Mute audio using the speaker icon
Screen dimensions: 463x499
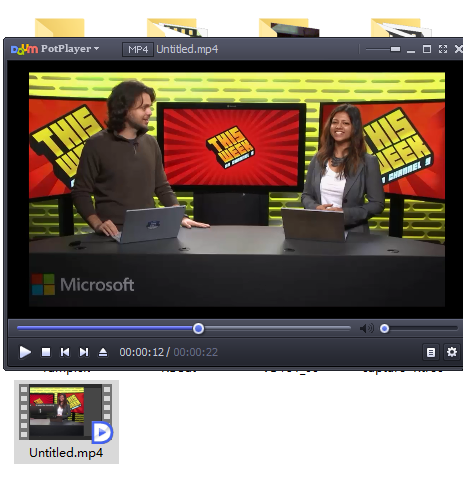pyautogui.click(x=367, y=329)
